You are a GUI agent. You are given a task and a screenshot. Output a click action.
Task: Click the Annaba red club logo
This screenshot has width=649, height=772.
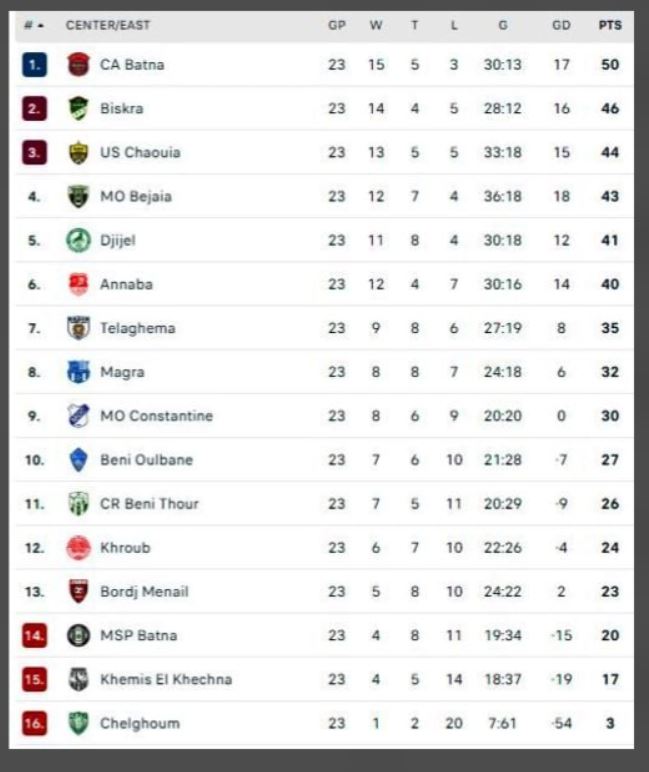[x=78, y=285]
